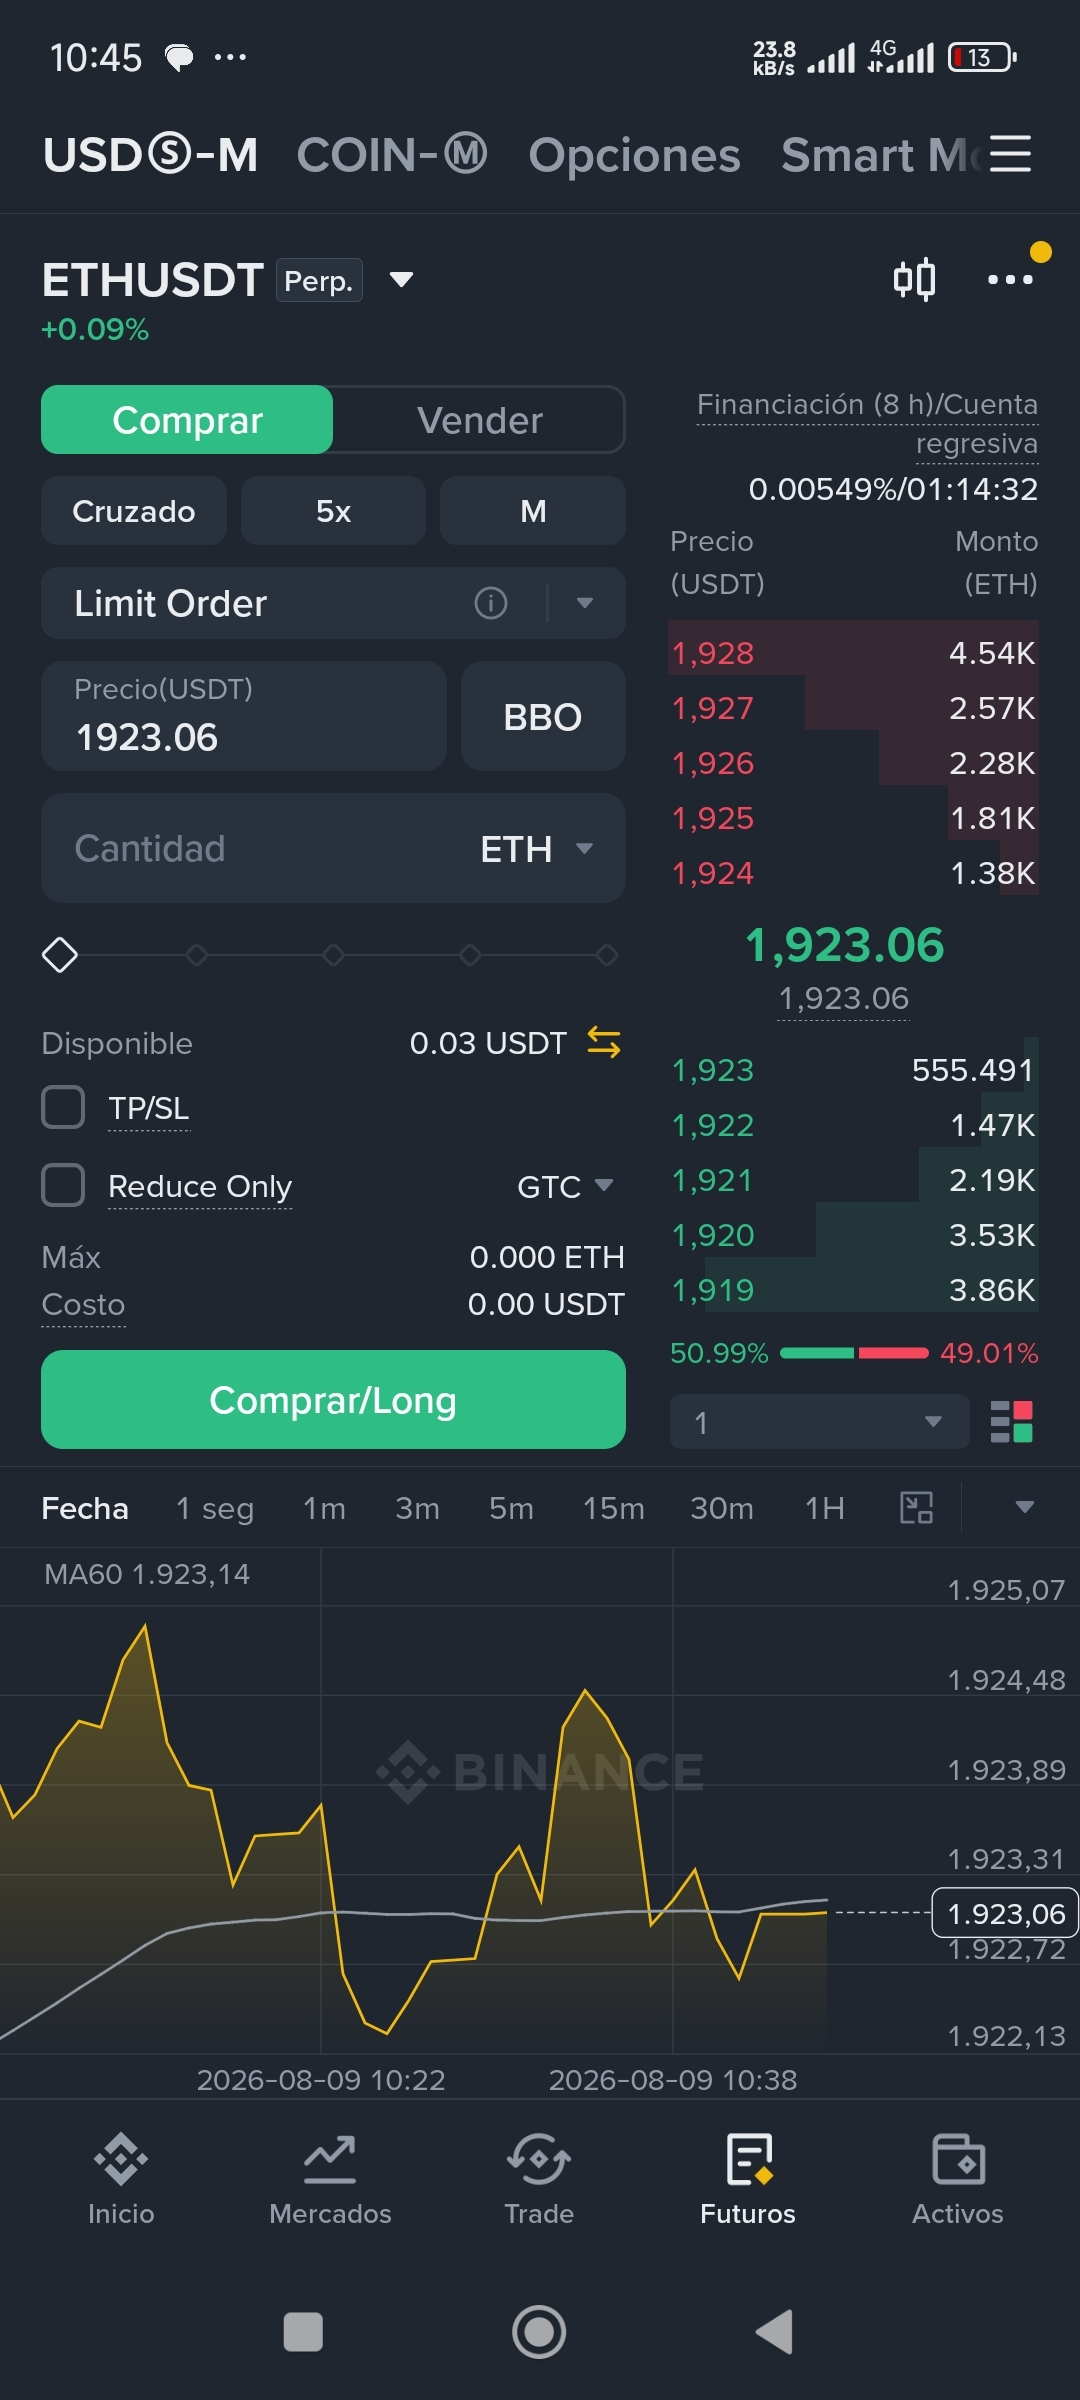Tap Android recent apps square button
Viewport: 1080px width, 2400px height.
(303, 2332)
